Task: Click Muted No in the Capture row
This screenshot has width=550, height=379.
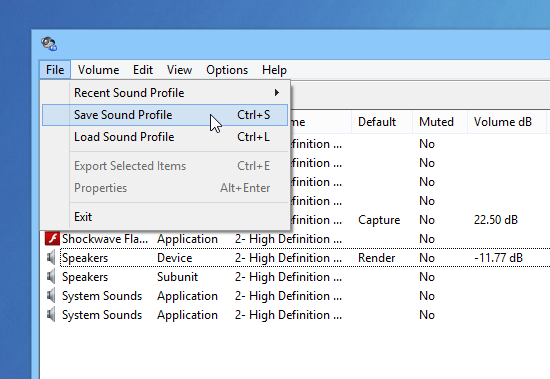Action: 427,220
